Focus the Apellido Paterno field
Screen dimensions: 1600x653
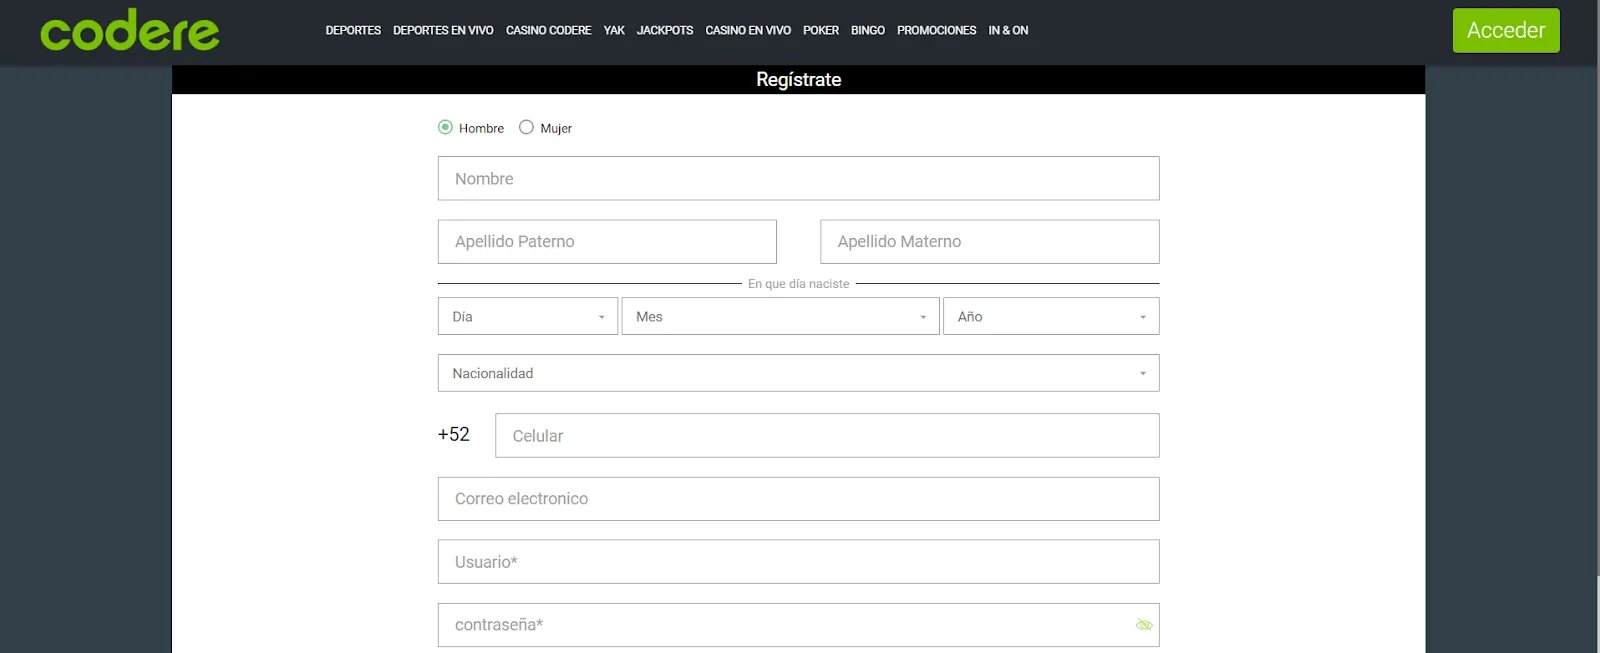point(607,242)
